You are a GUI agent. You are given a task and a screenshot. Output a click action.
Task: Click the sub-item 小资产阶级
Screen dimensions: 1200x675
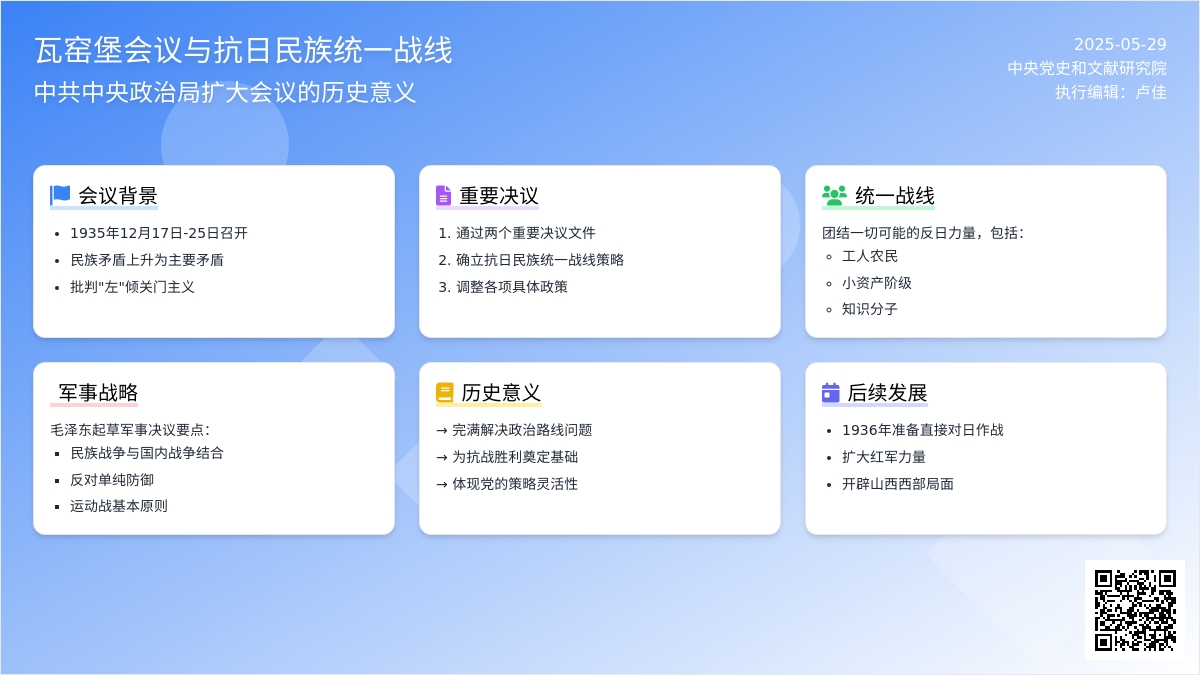click(x=877, y=283)
